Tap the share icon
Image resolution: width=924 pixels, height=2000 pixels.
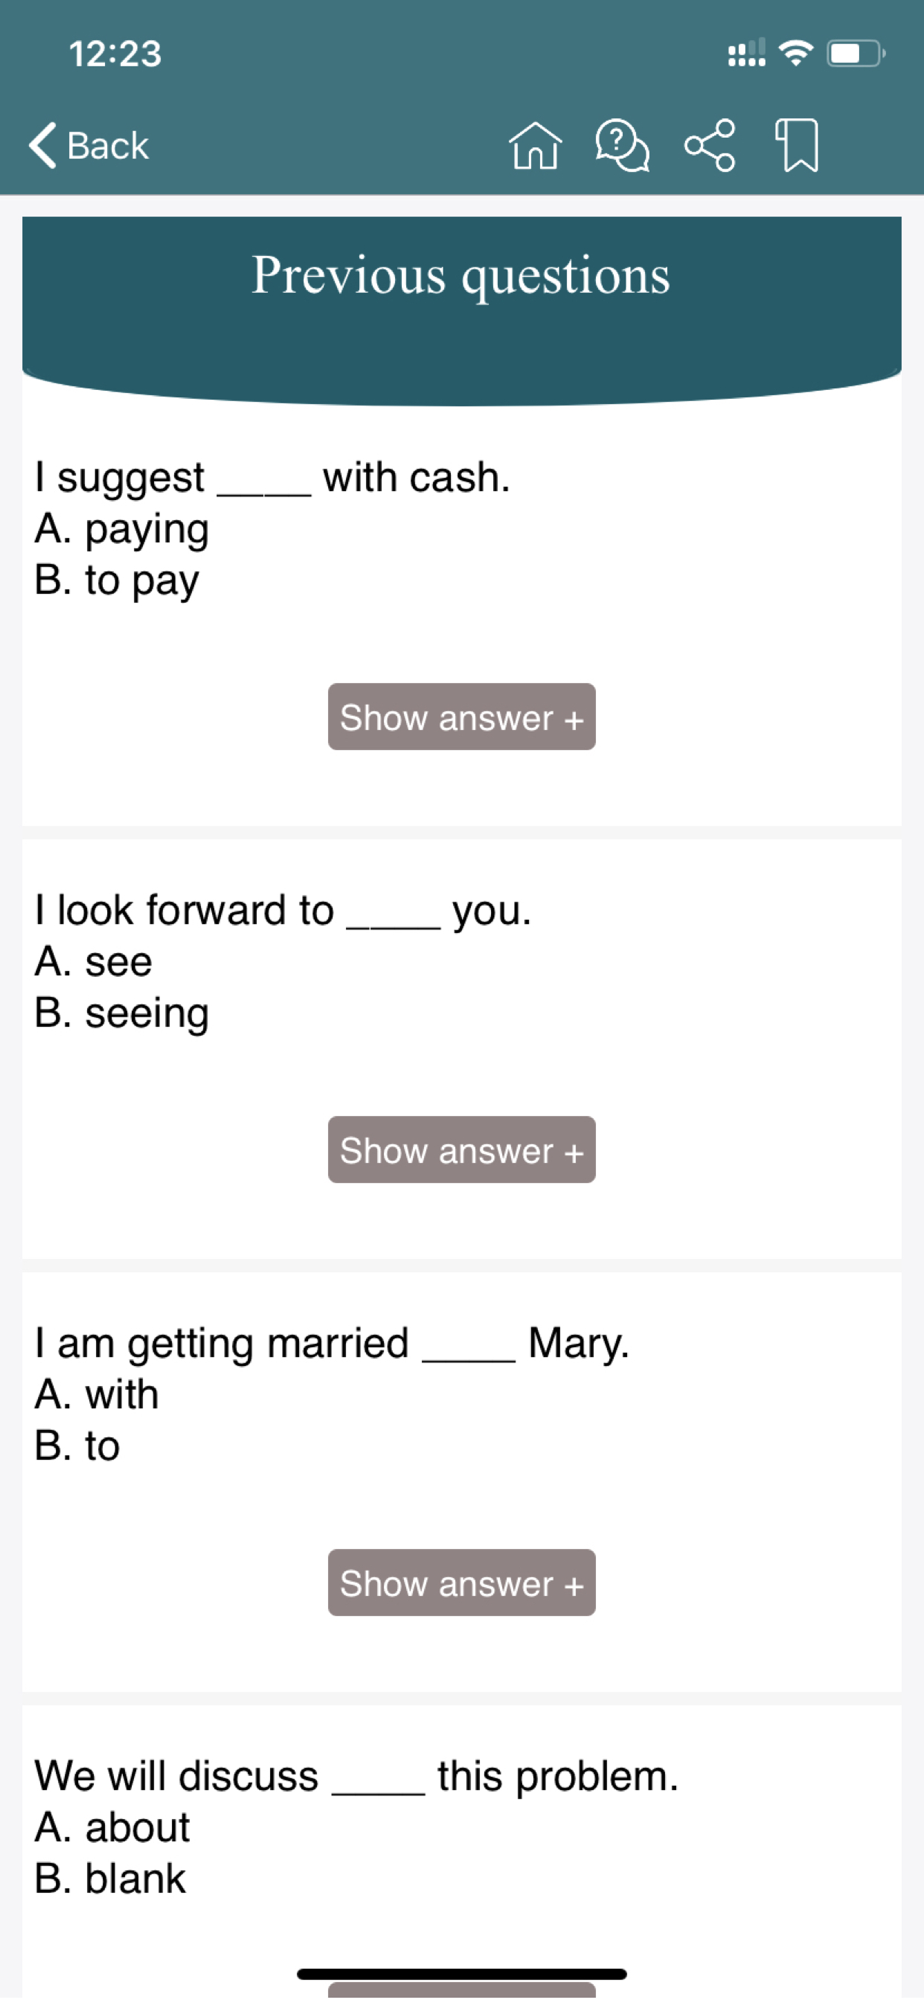710,146
